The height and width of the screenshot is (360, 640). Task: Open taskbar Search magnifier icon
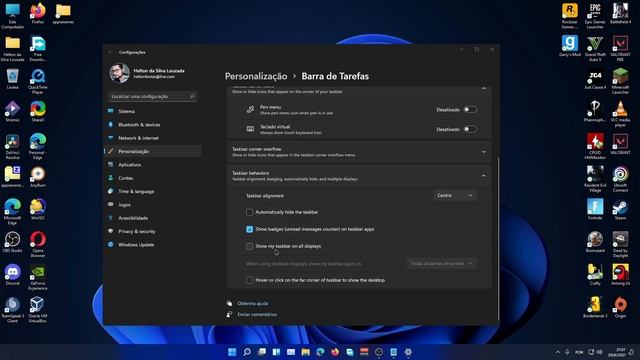pyautogui.click(x=247, y=352)
